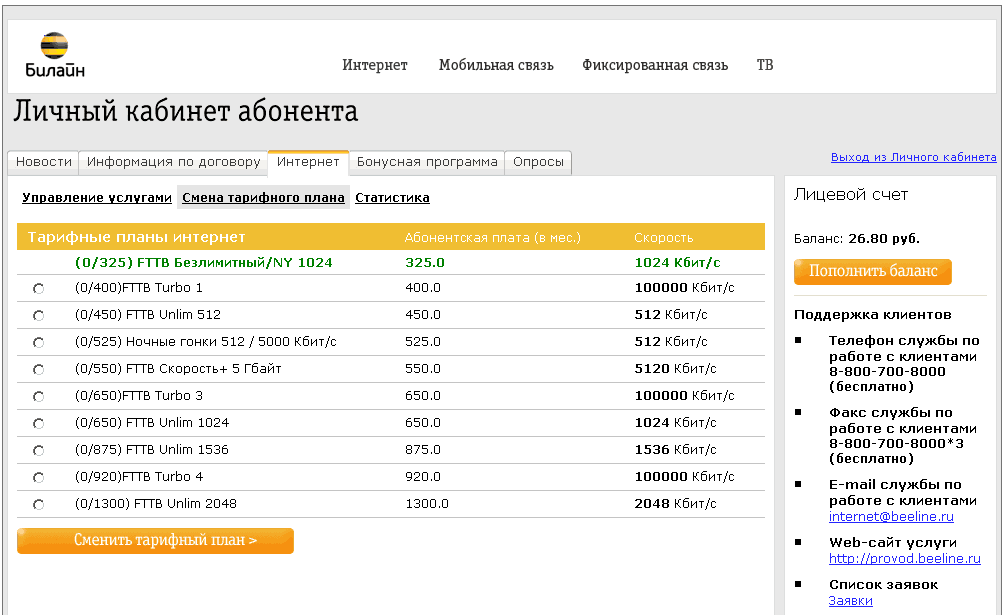
Task: Click the (0/400)FTTB Turbo 1 plan name
Action: (139, 288)
